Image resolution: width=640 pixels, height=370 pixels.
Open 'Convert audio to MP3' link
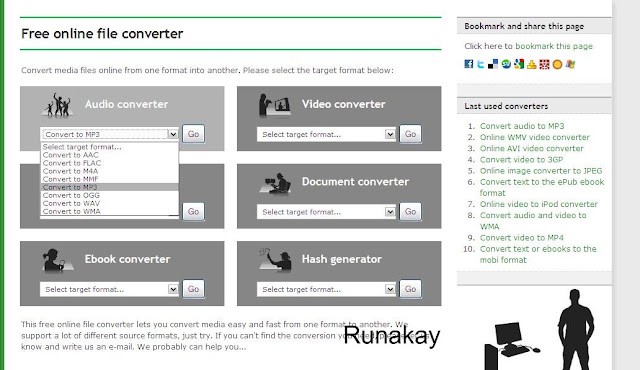coord(522,126)
